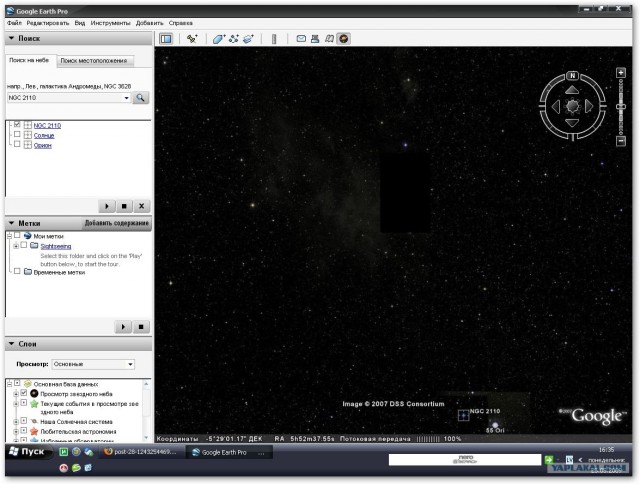Open the Файл menu

click(x=14, y=23)
